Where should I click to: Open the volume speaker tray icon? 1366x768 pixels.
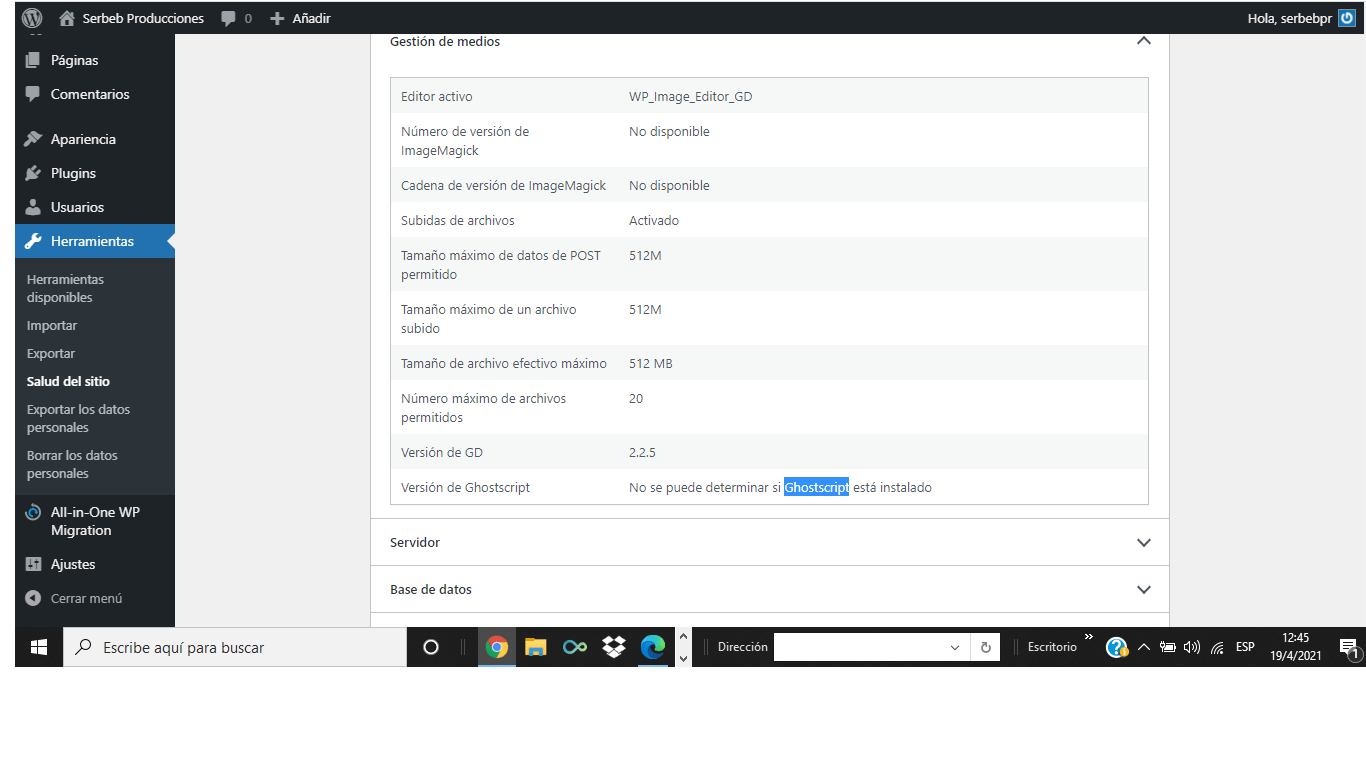tap(1191, 647)
